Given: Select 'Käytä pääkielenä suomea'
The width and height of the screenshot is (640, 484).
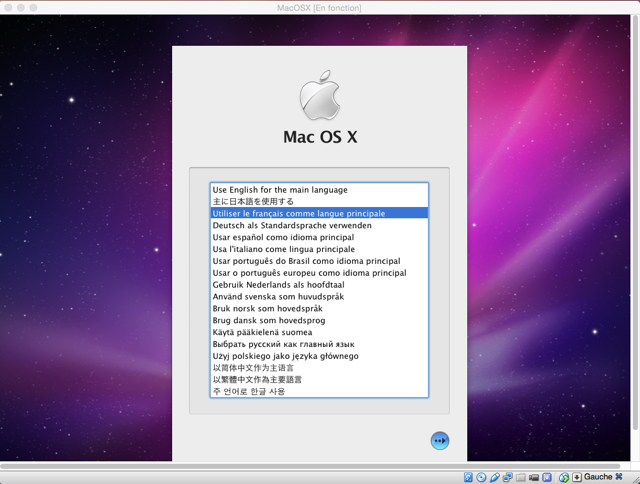Looking at the screenshot, I should 319,332.
